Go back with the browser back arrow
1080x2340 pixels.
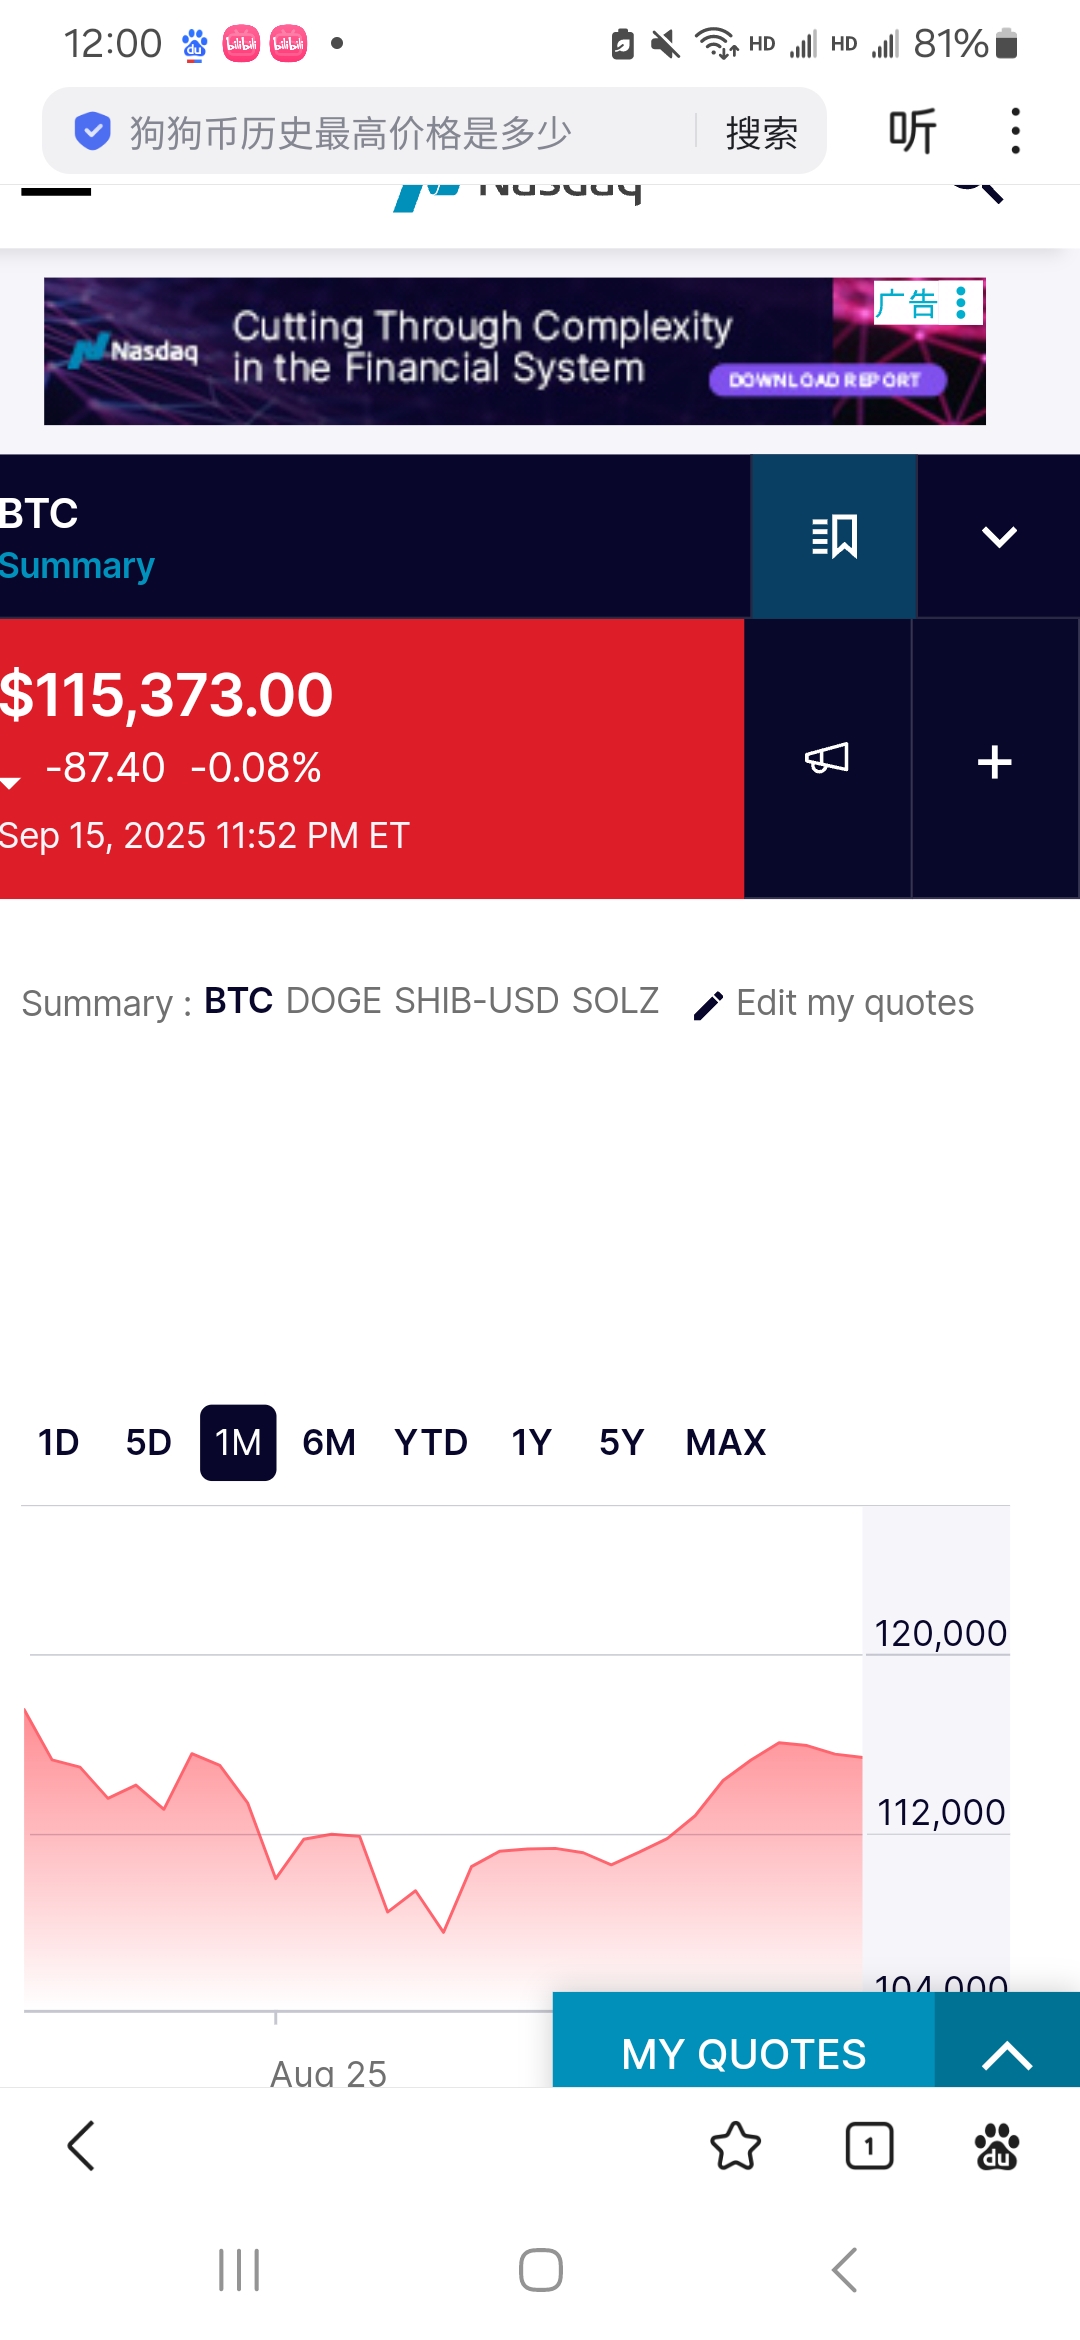pyautogui.click(x=81, y=2146)
